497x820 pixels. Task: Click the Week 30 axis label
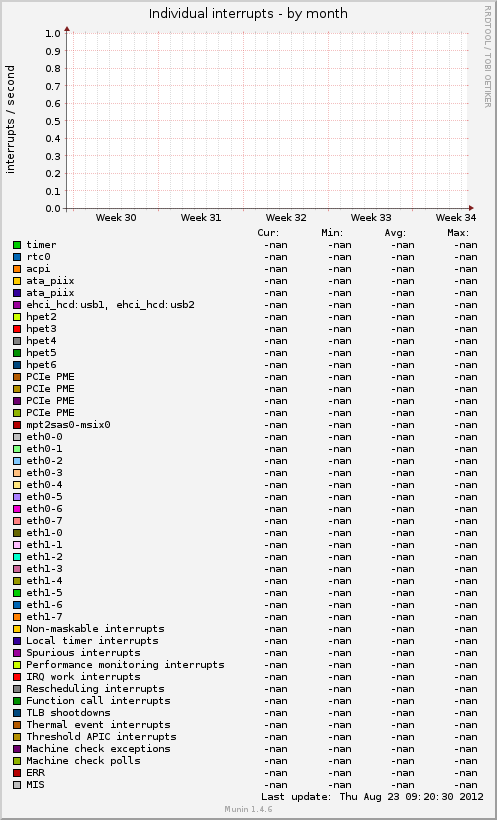point(116,218)
